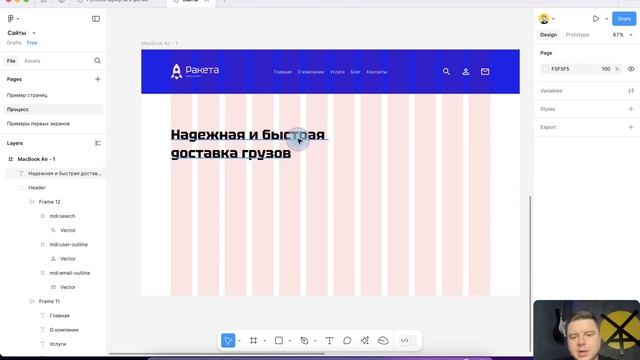The image size is (640, 360).
Task: Click the Drafts location link
Action: coord(14,43)
